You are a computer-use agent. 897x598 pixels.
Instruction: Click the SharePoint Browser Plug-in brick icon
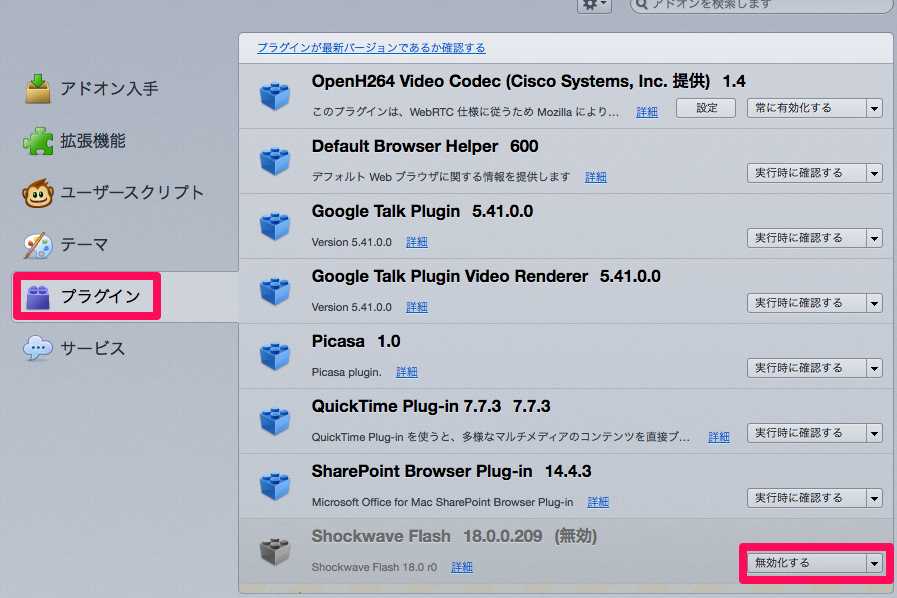pos(275,486)
